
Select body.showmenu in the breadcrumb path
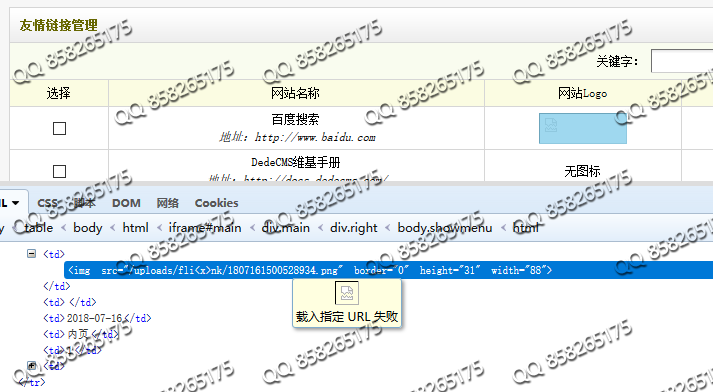tap(444, 227)
